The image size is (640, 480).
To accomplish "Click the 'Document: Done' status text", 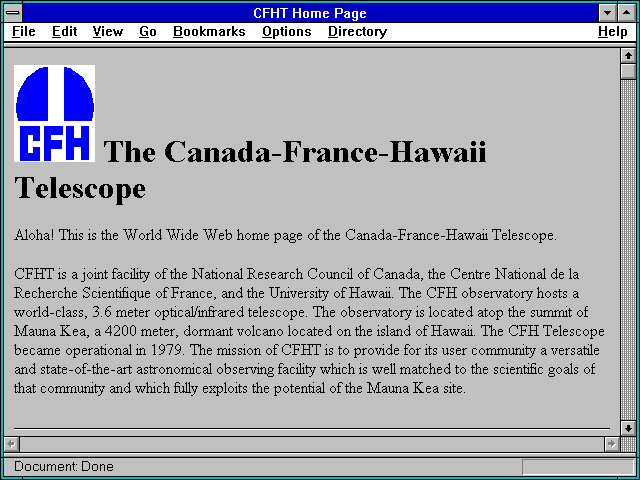I will [x=64, y=466].
